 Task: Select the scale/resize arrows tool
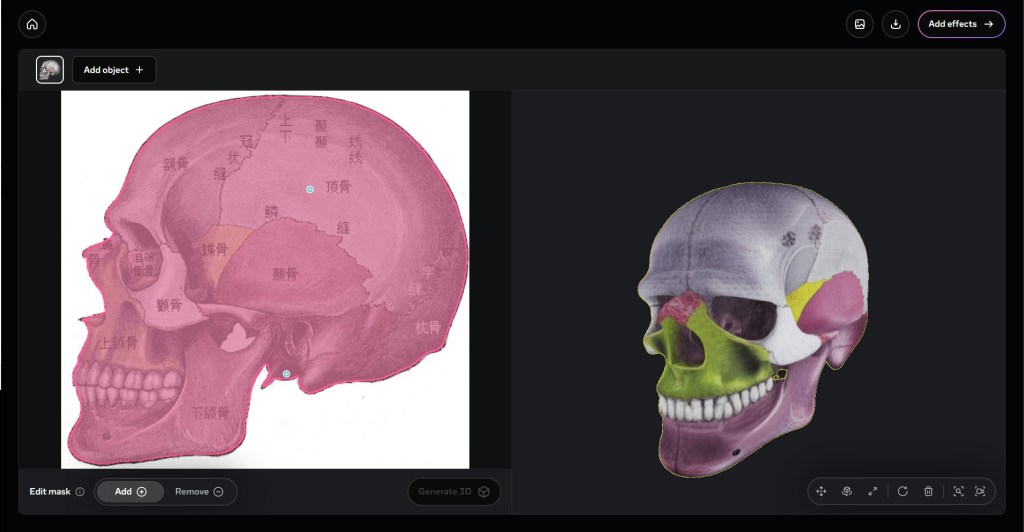click(873, 491)
